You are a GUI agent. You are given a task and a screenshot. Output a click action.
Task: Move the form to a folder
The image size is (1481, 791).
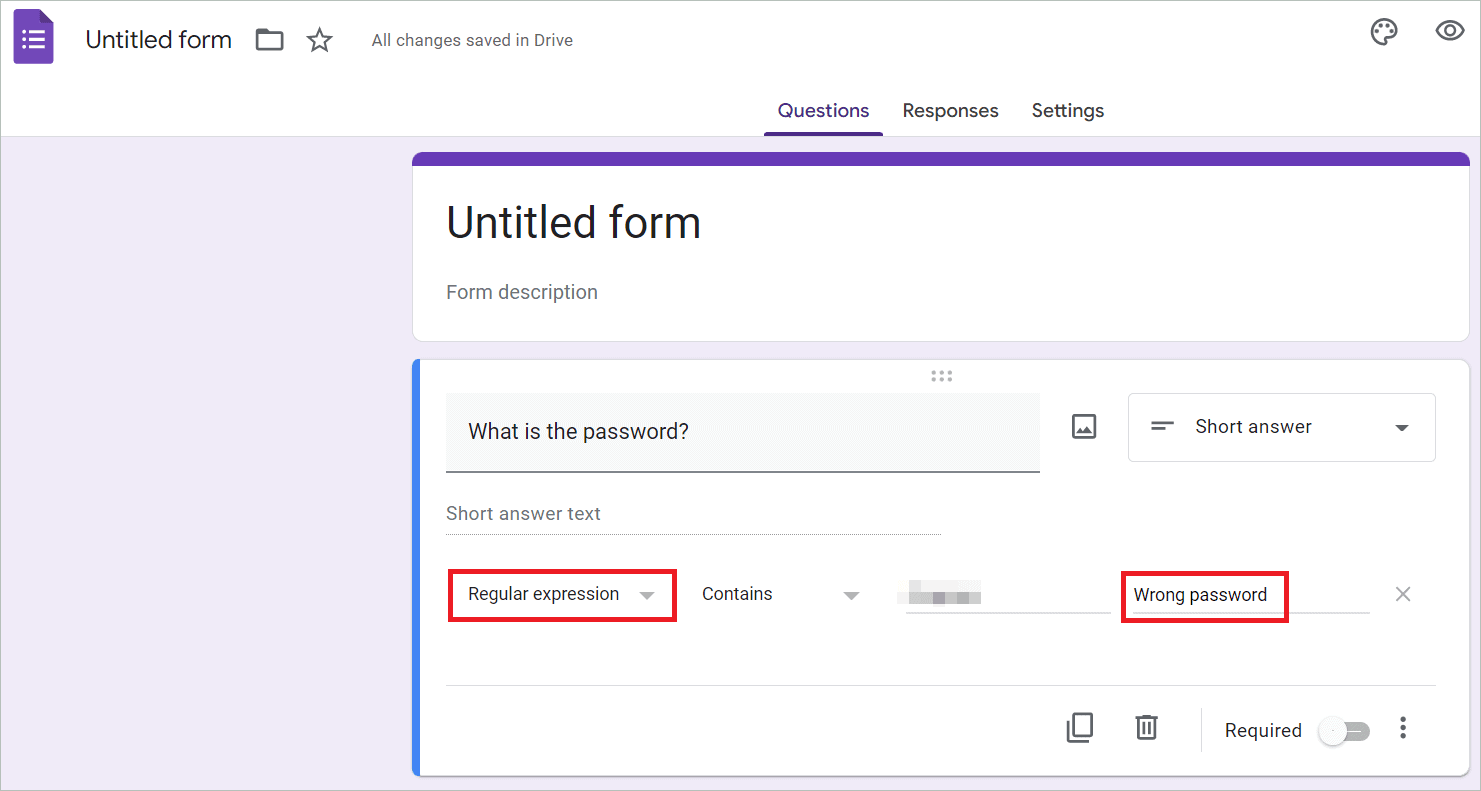point(269,39)
